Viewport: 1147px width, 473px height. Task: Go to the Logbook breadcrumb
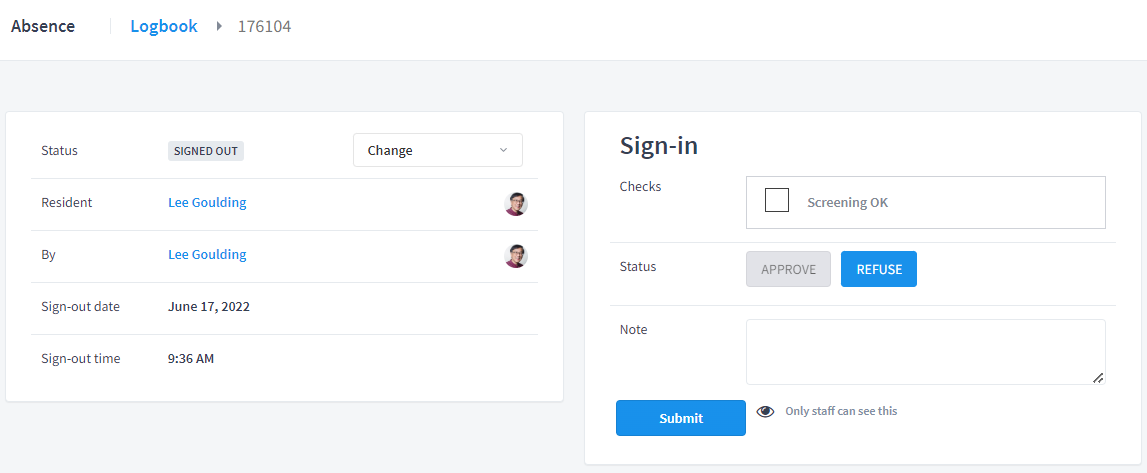(164, 26)
